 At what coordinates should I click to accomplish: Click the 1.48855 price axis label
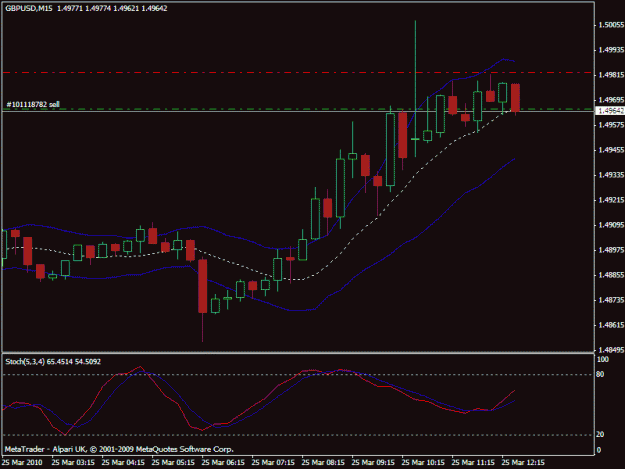pos(611,275)
